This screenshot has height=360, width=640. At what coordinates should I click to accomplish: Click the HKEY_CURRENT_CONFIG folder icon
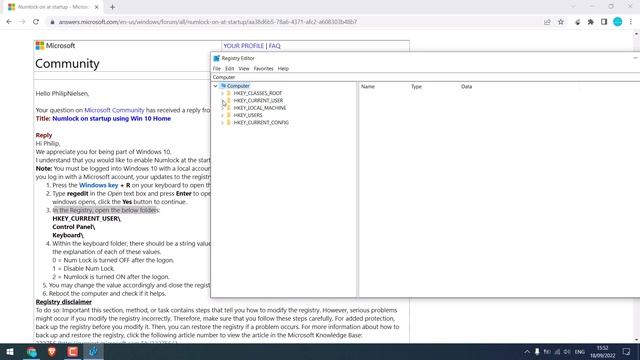pos(229,122)
